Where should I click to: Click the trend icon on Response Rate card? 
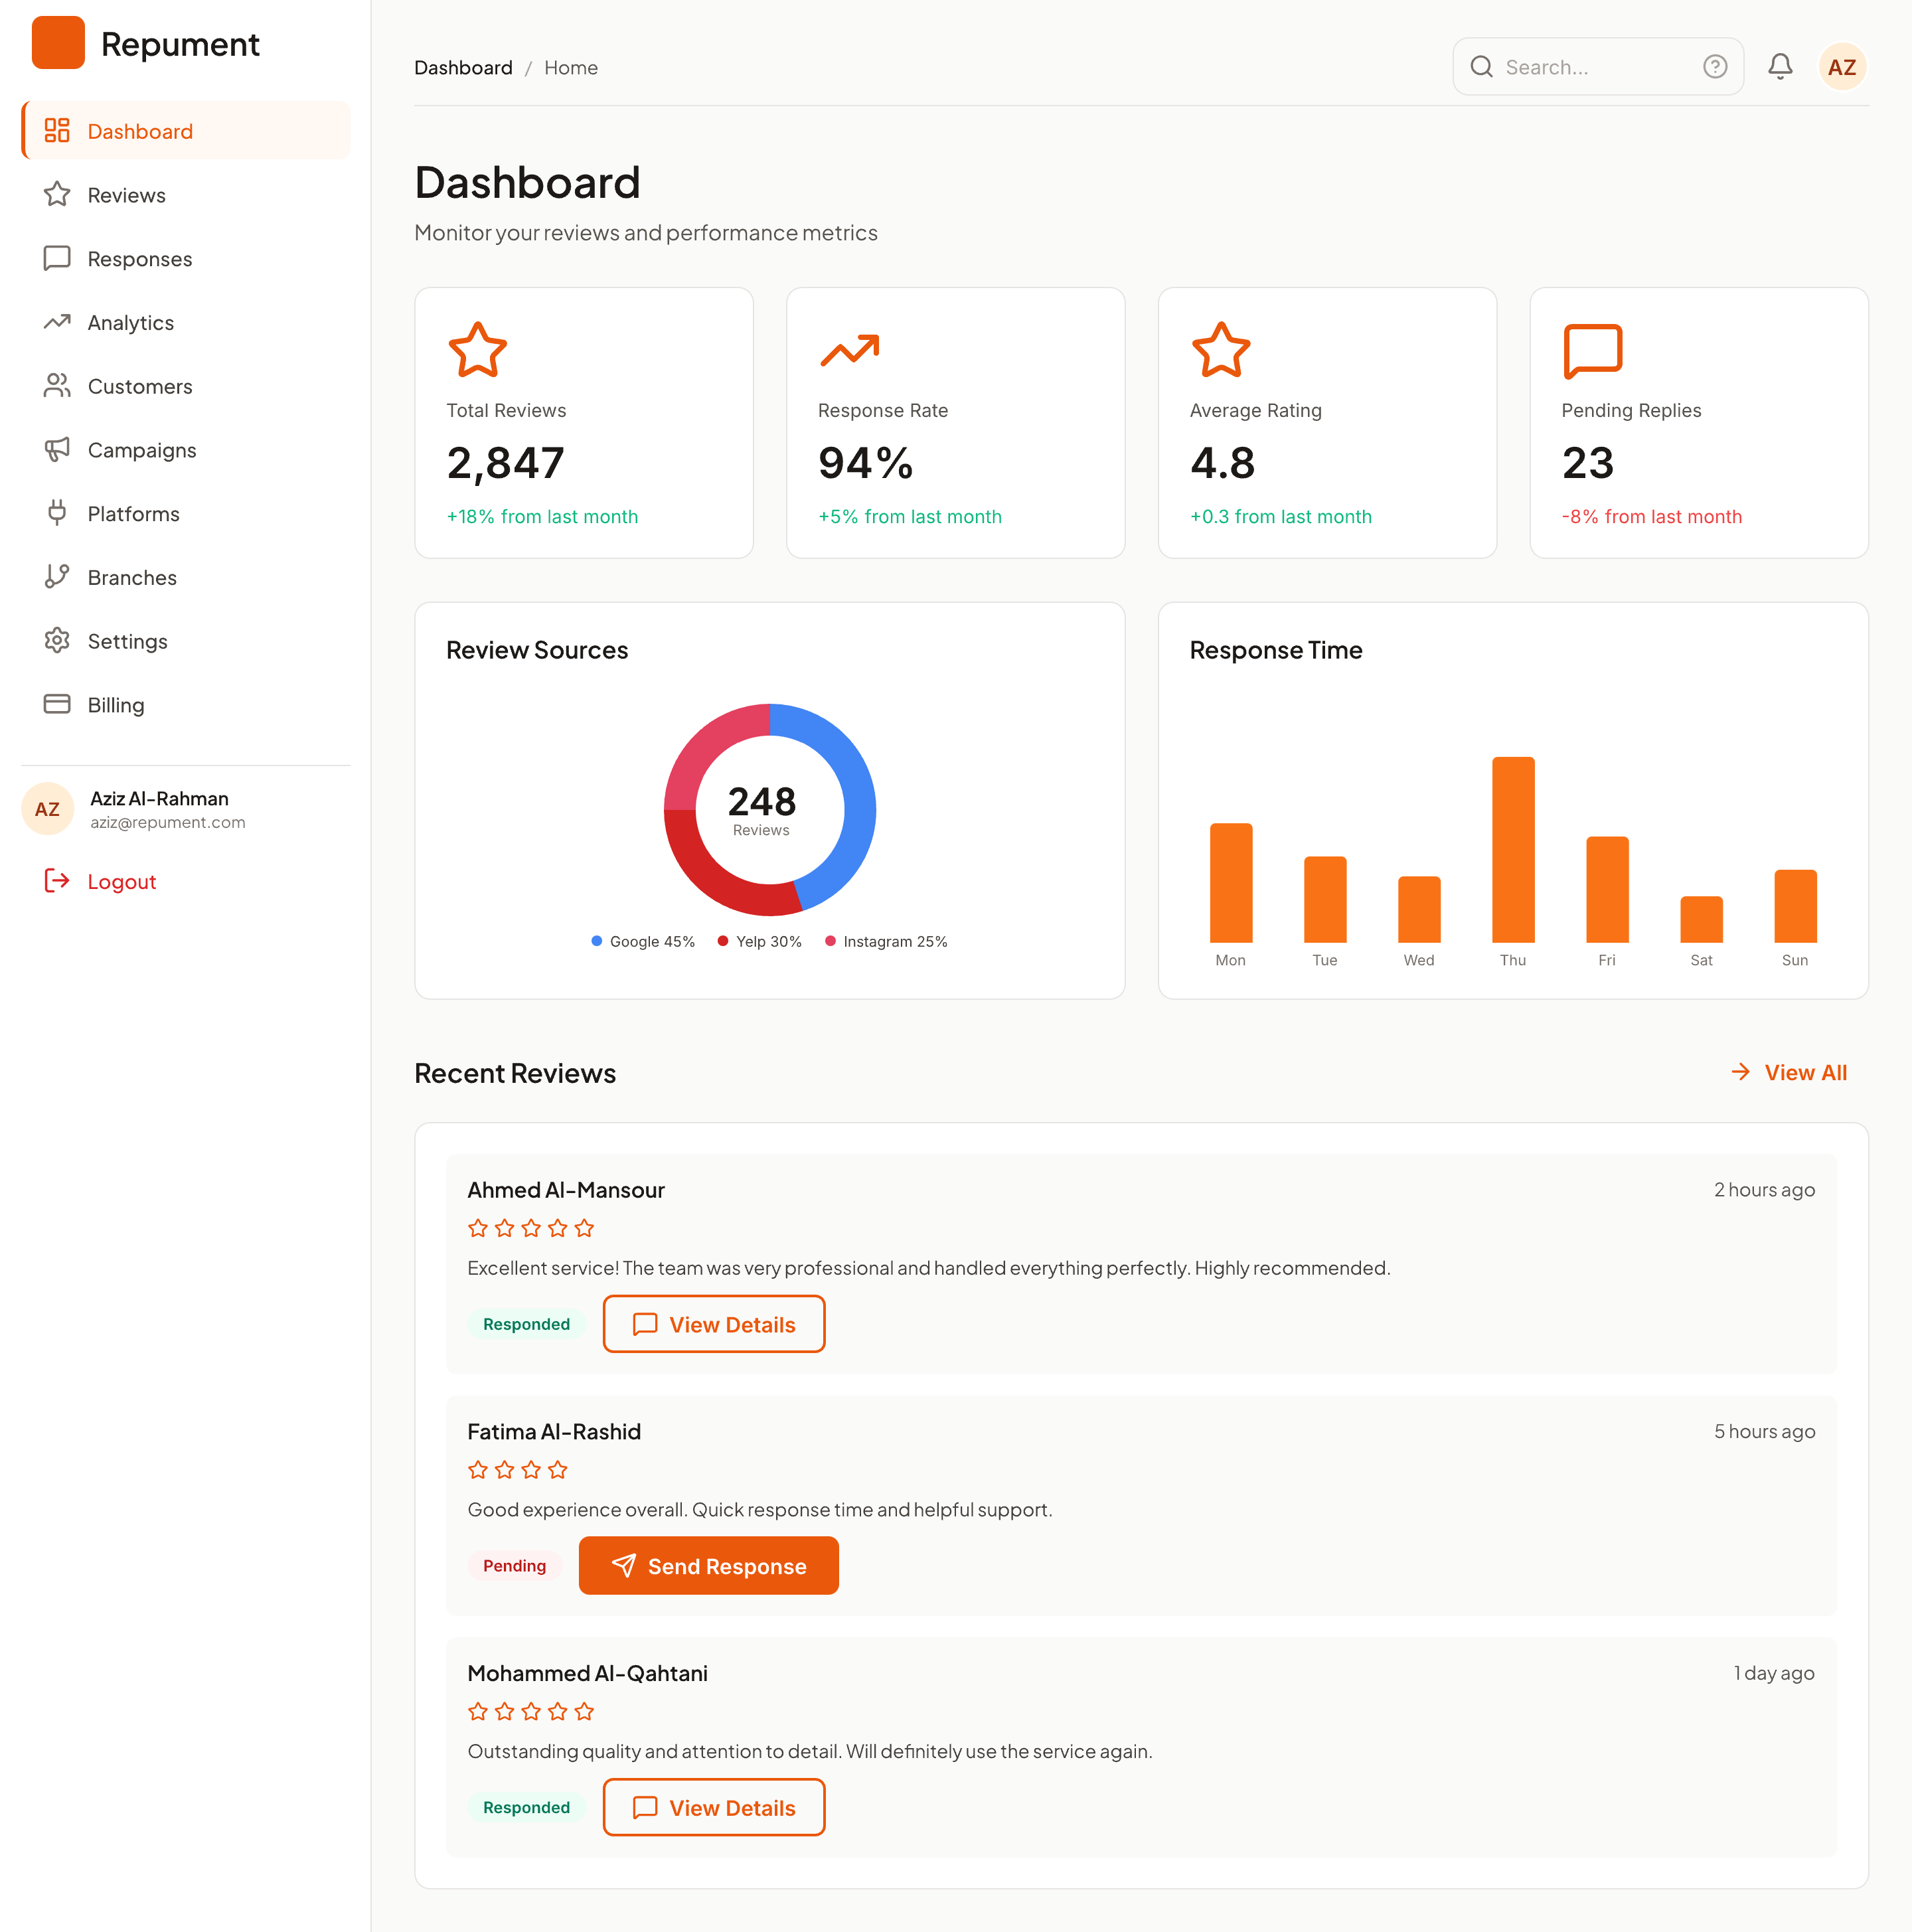coord(850,350)
